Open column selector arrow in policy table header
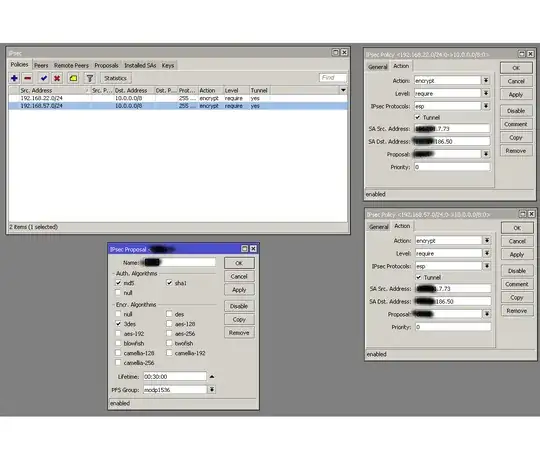This screenshot has width=540, height=460. tap(343, 90)
